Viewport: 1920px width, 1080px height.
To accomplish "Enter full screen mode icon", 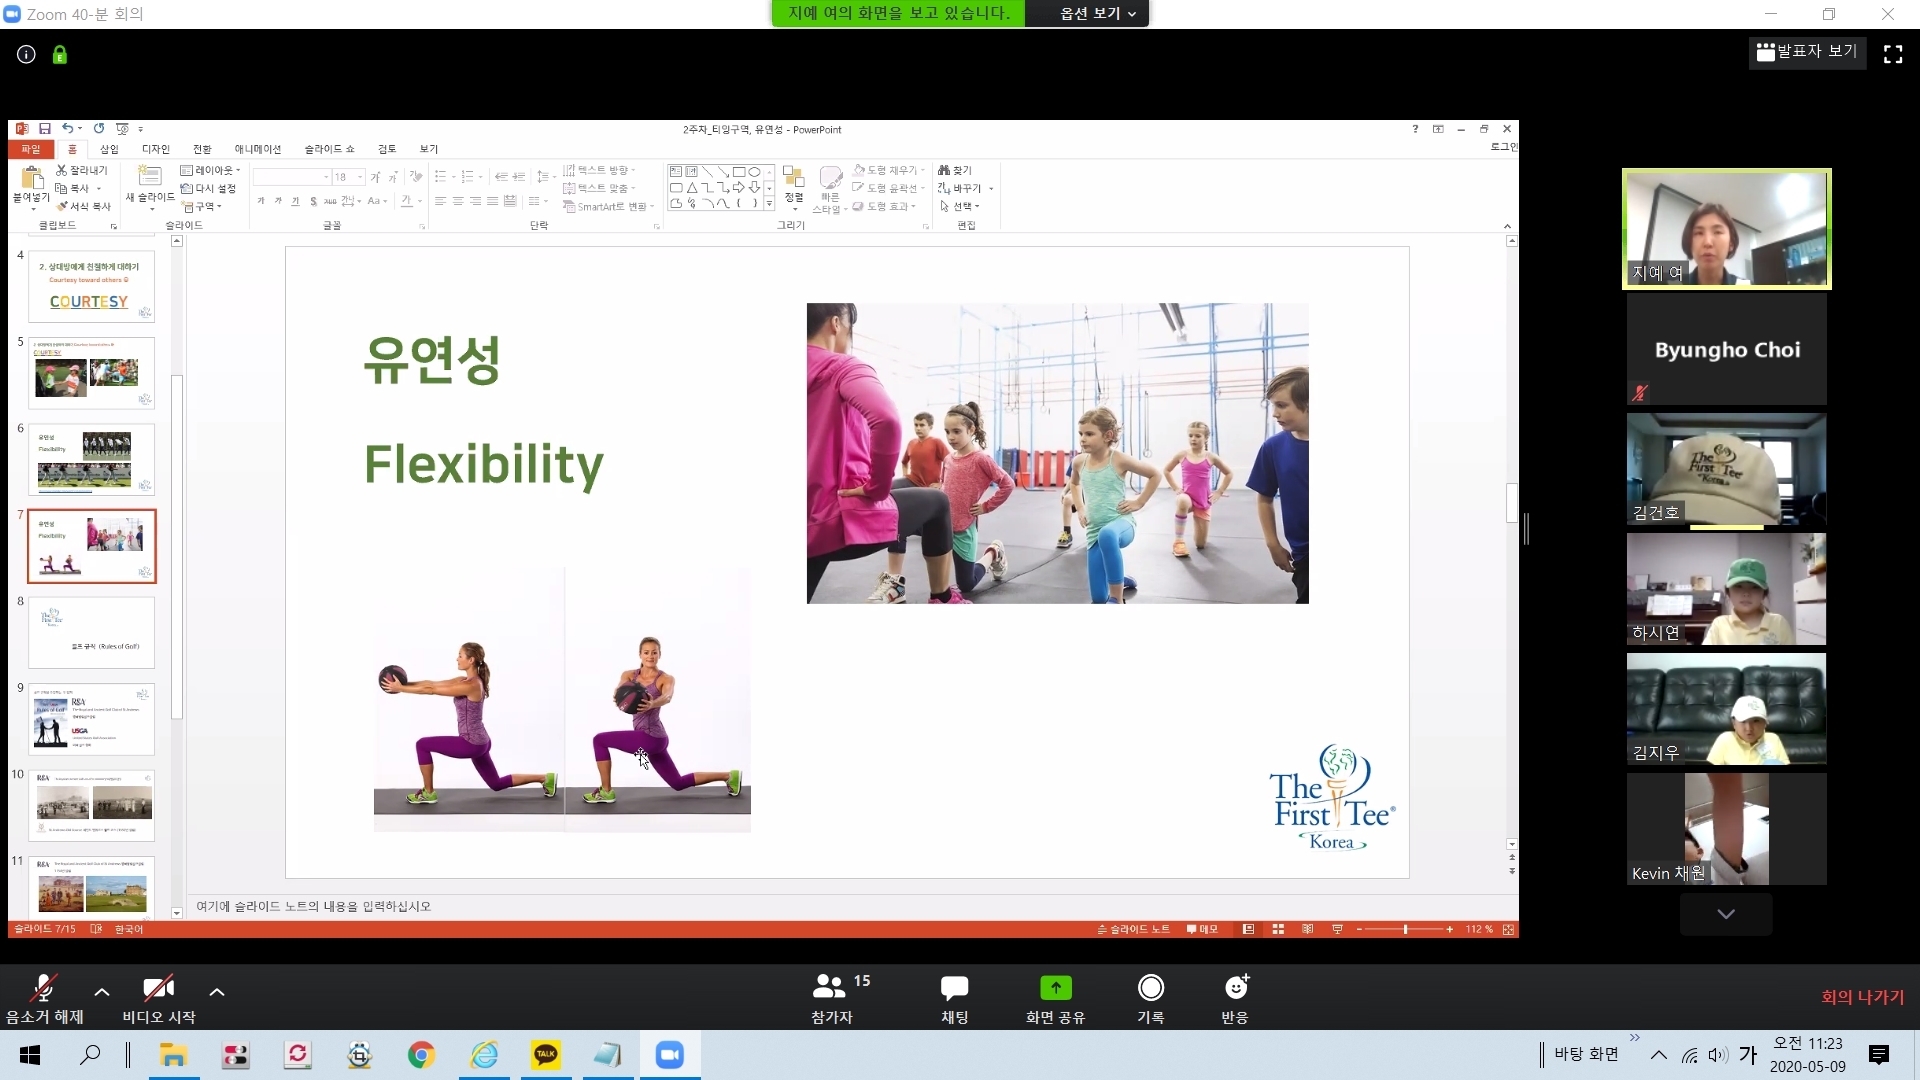I will coord(1892,55).
